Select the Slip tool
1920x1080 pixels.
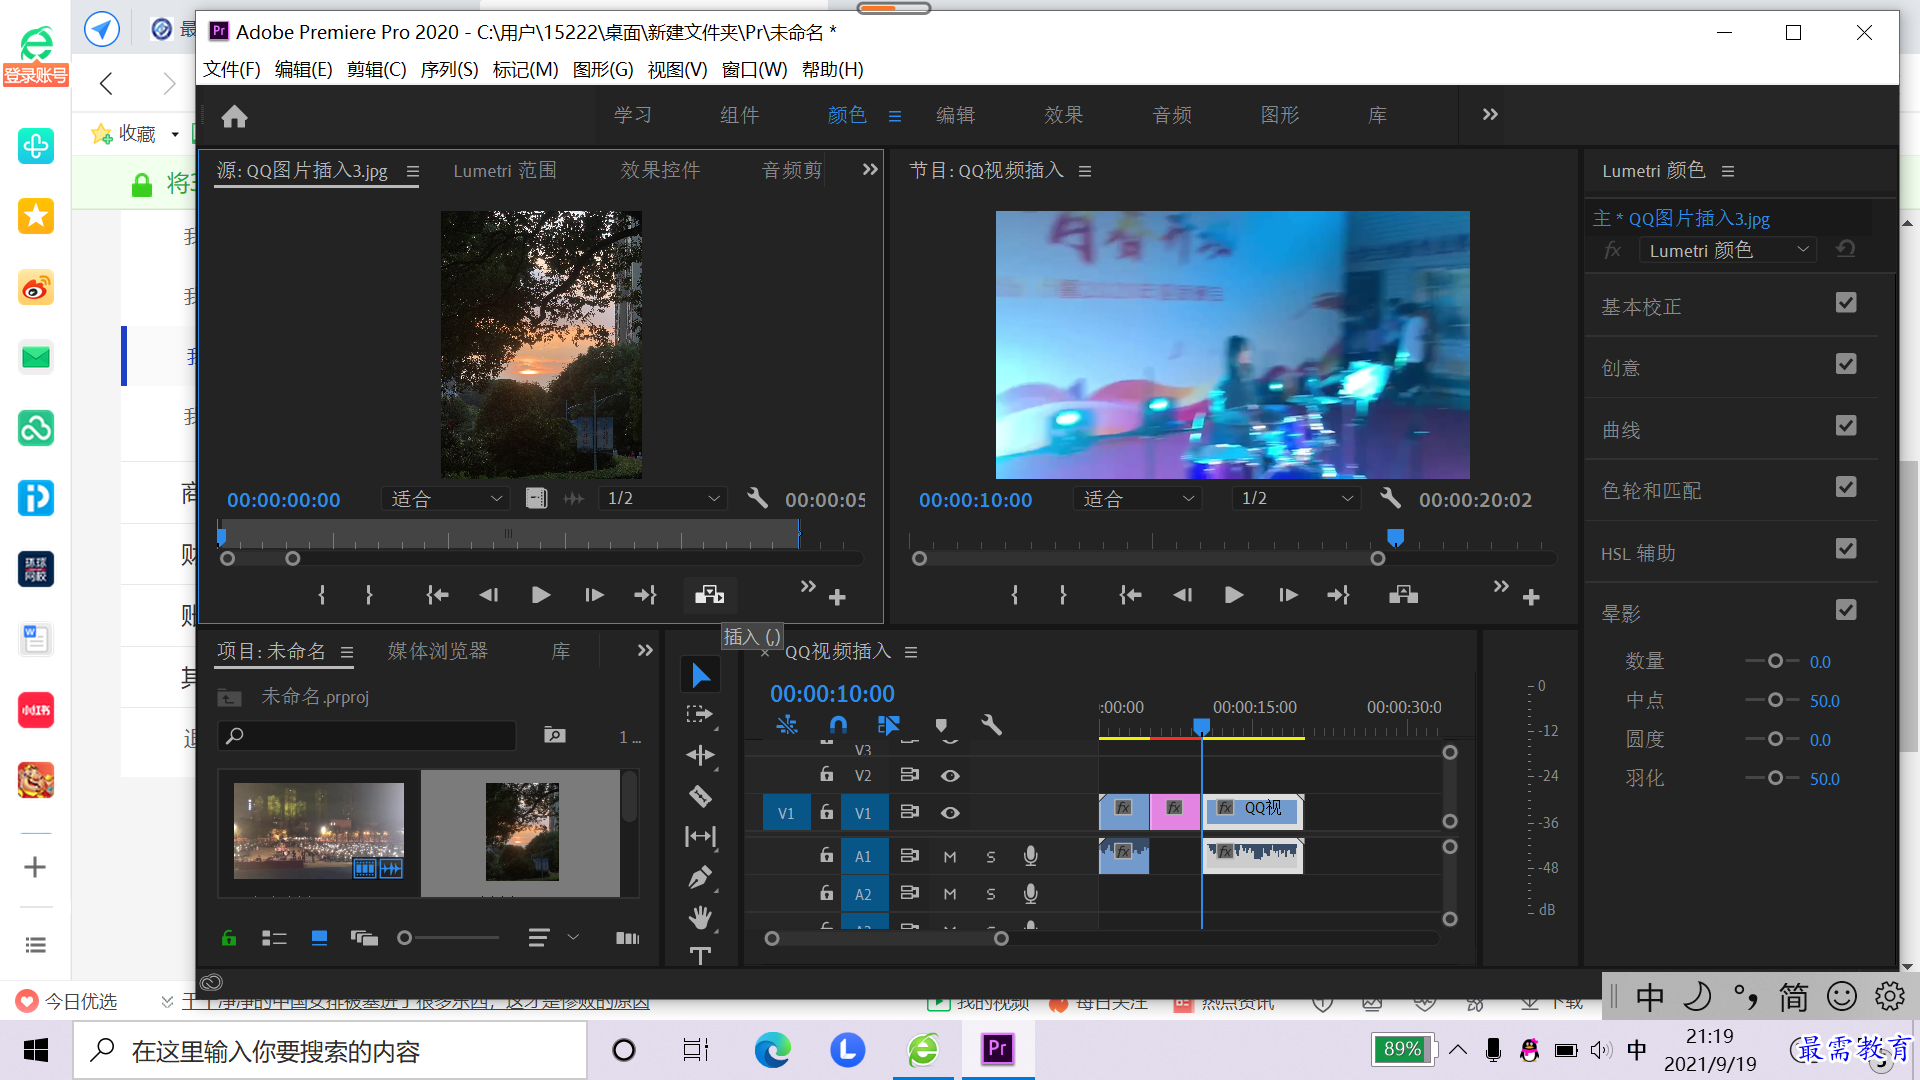coord(700,836)
